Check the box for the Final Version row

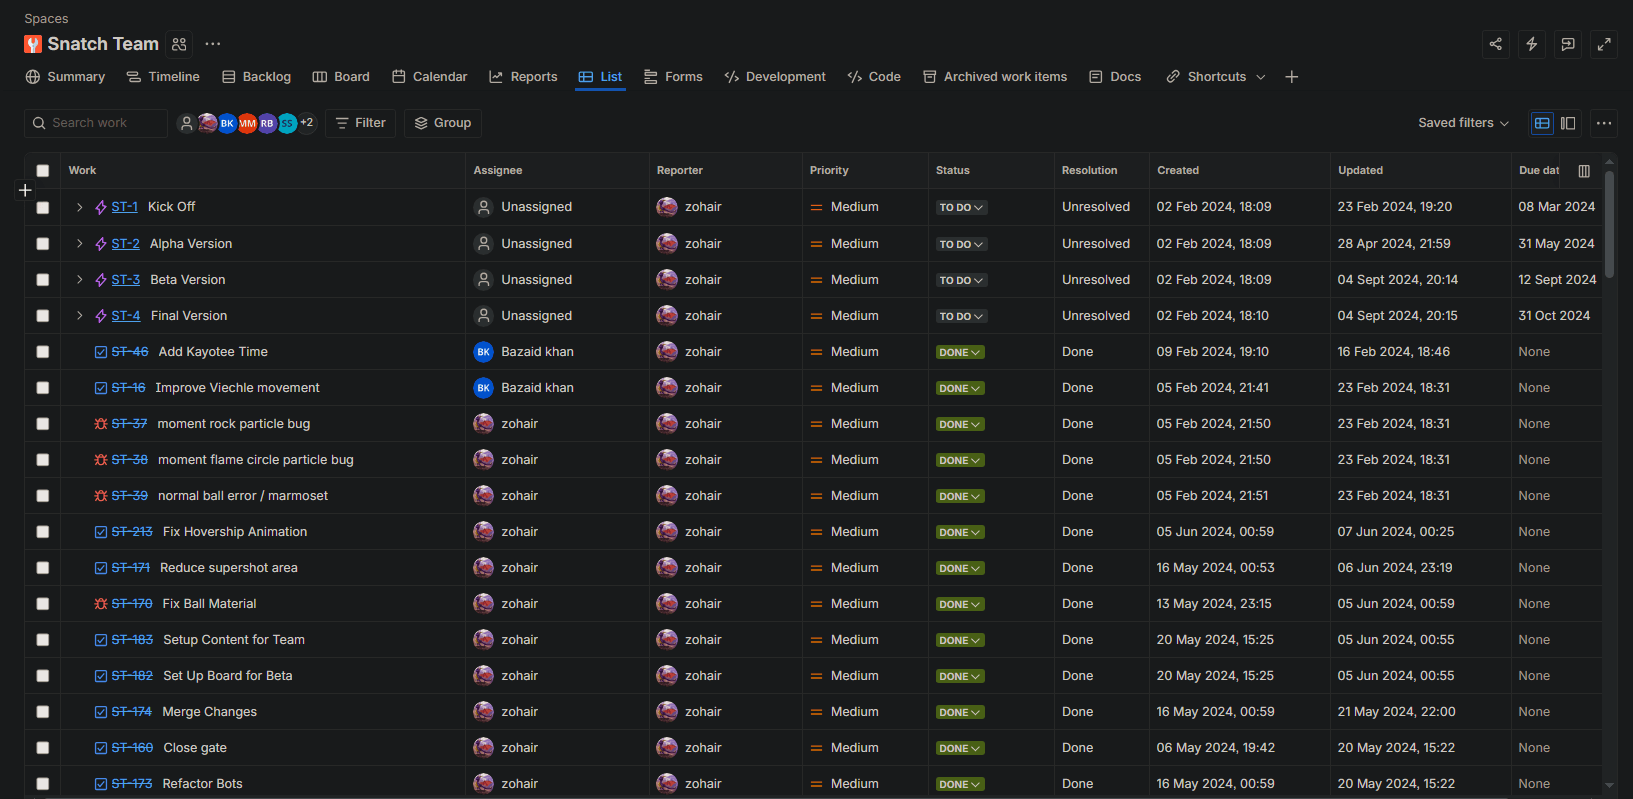[x=43, y=316]
